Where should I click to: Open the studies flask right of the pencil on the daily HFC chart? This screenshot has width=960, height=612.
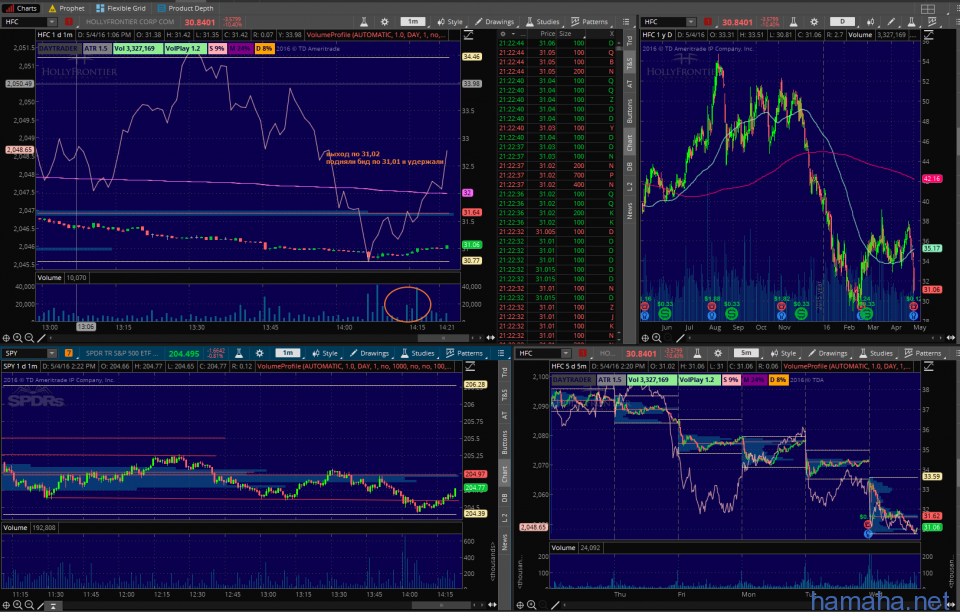912,21
